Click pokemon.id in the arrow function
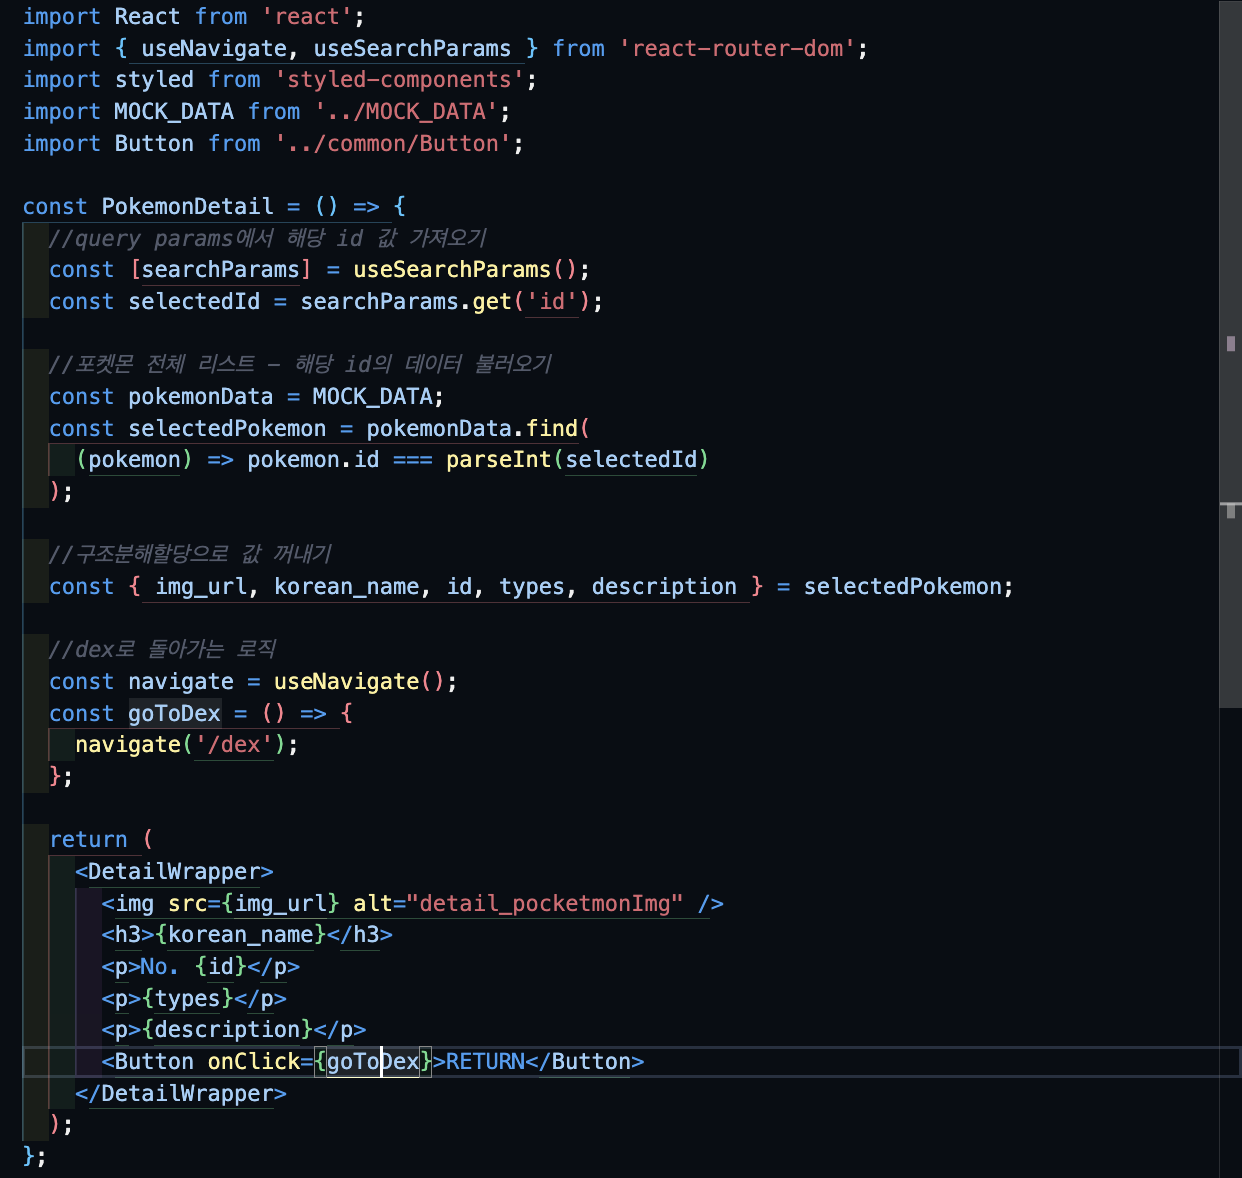Image resolution: width=1242 pixels, height=1178 pixels. 313,460
